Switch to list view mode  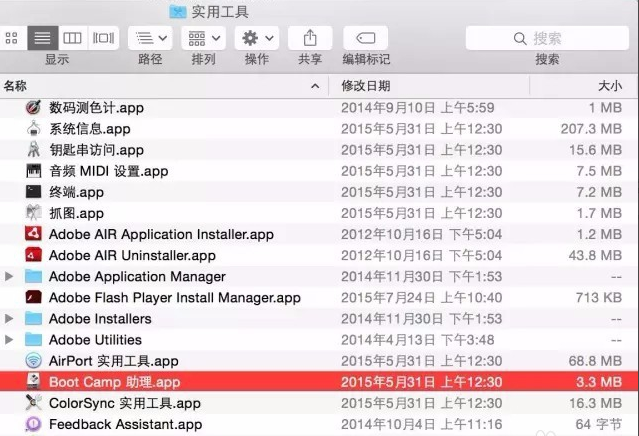coord(41,38)
